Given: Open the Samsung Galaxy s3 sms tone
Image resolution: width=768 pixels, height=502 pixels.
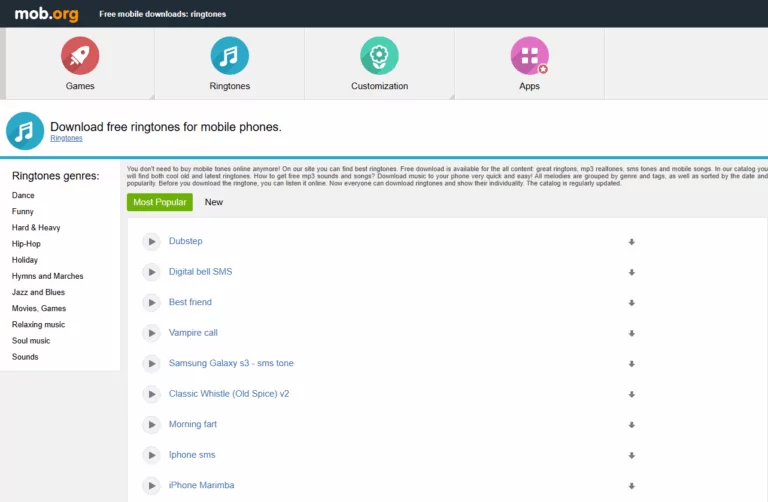Looking at the screenshot, I should 231,363.
